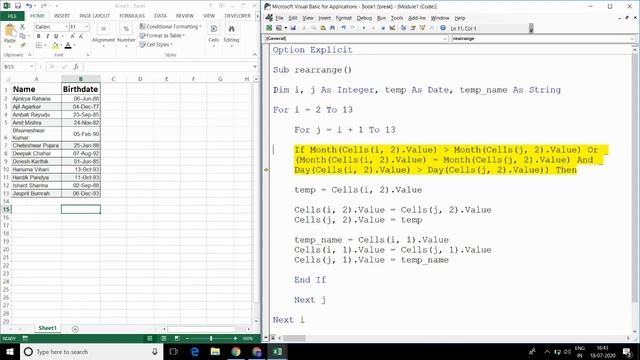The image size is (640, 360).
Task: Open the Debug menu in VBA editor
Action: click(x=364, y=18)
